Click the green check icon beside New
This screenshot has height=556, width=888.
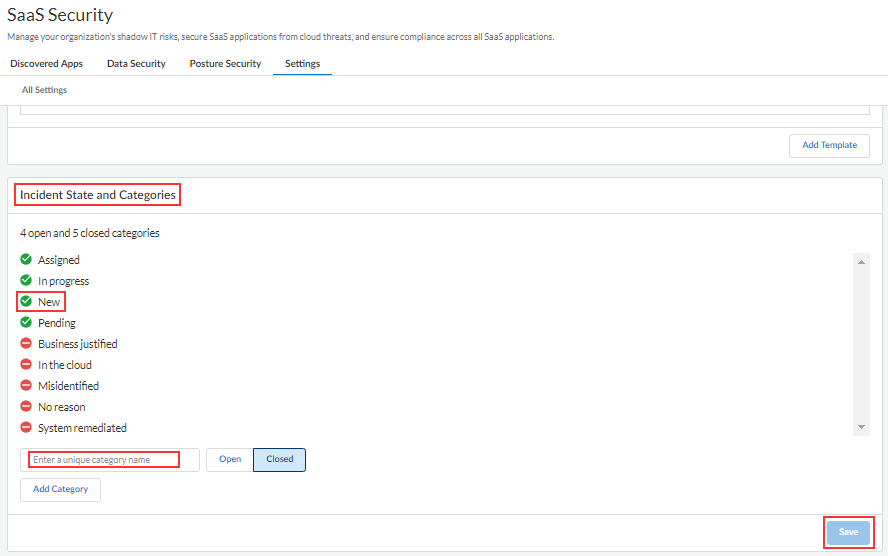coord(26,301)
